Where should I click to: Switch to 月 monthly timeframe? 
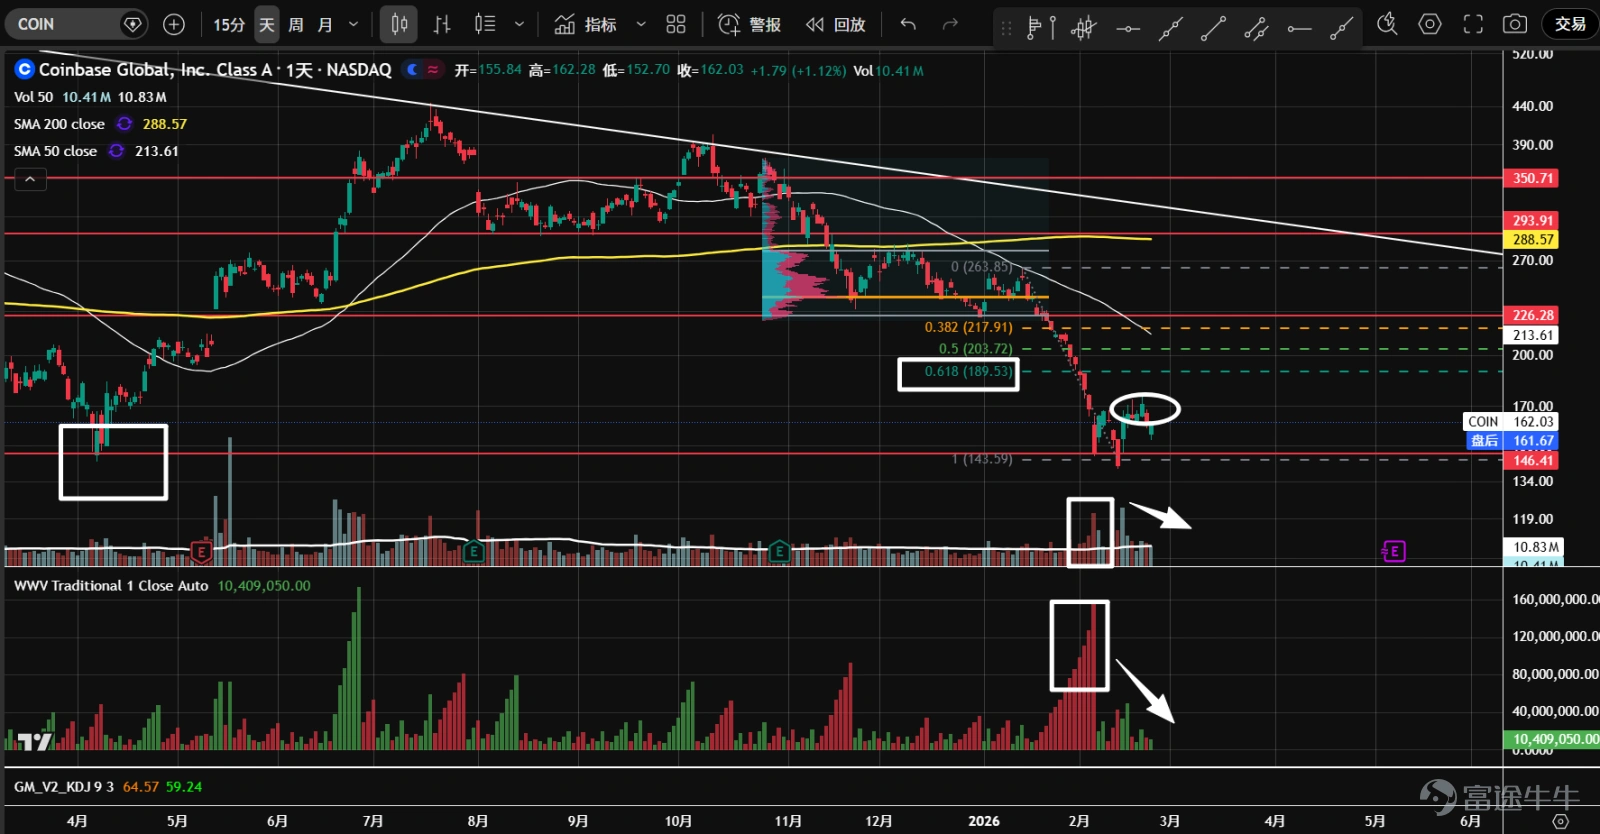[325, 24]
